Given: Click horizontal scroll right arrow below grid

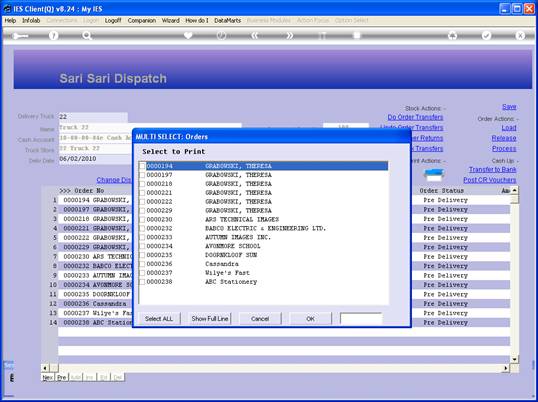Looking at the screenshot, I should tap(505, 368).
